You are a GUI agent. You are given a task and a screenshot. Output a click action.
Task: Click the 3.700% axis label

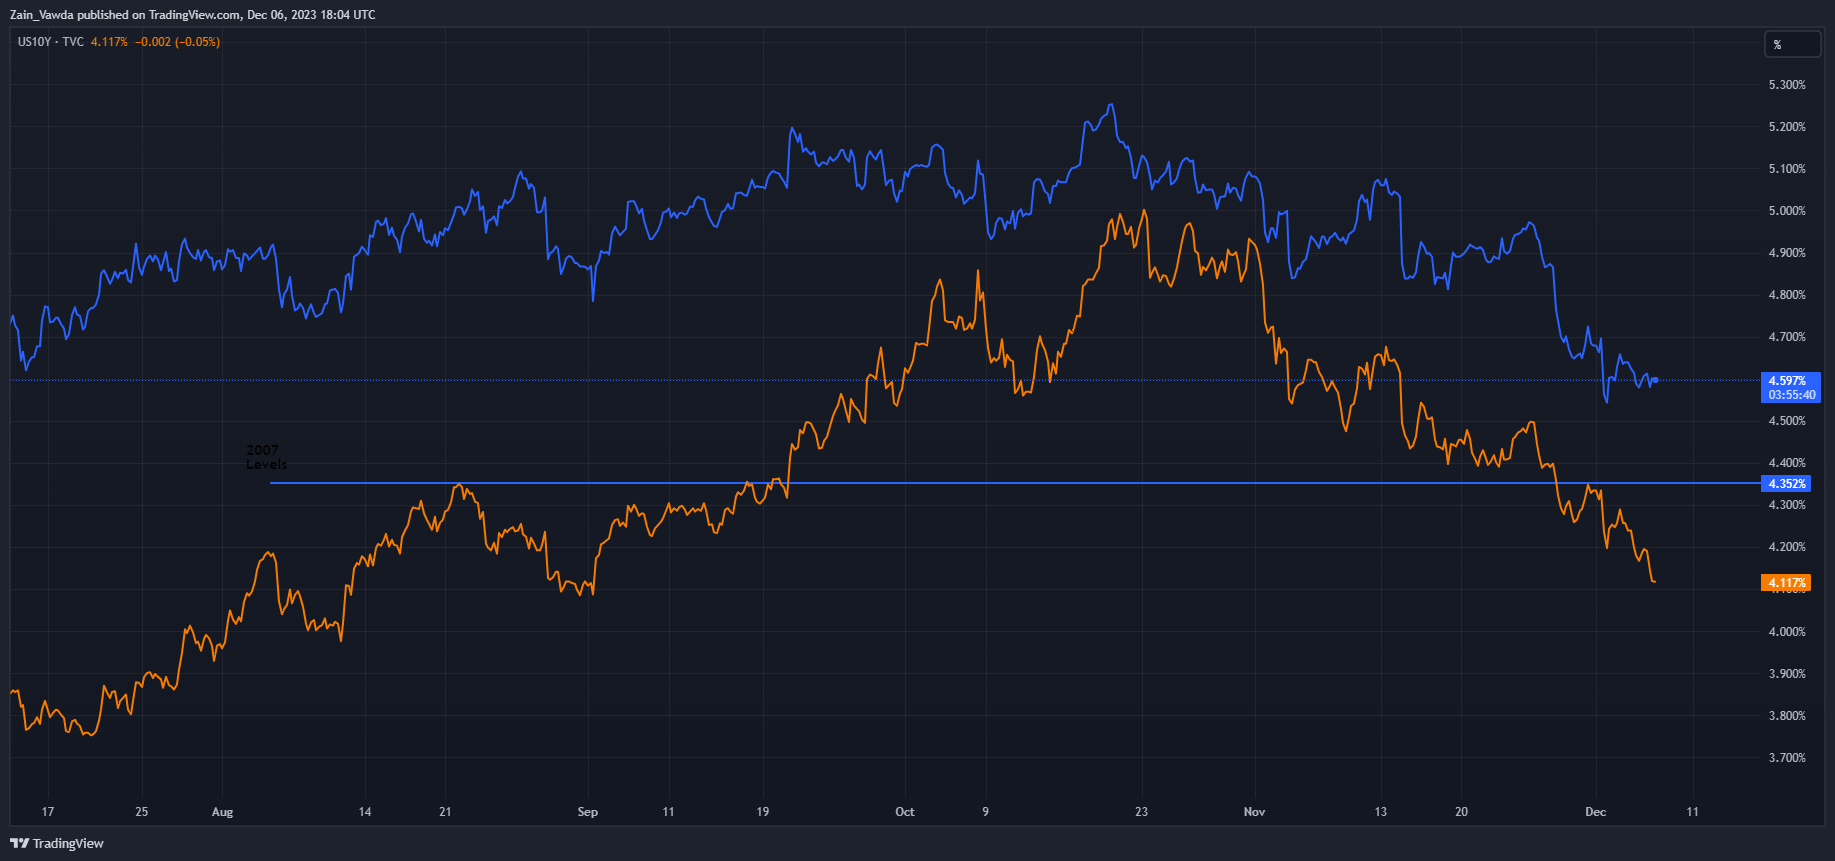coord(1787,758)
